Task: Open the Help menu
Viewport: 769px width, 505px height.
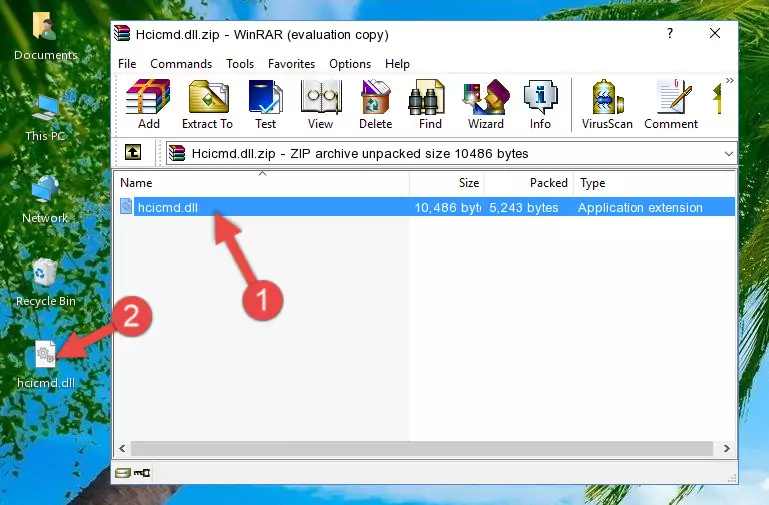Action: pyautogui.click(x=397, y=64)
